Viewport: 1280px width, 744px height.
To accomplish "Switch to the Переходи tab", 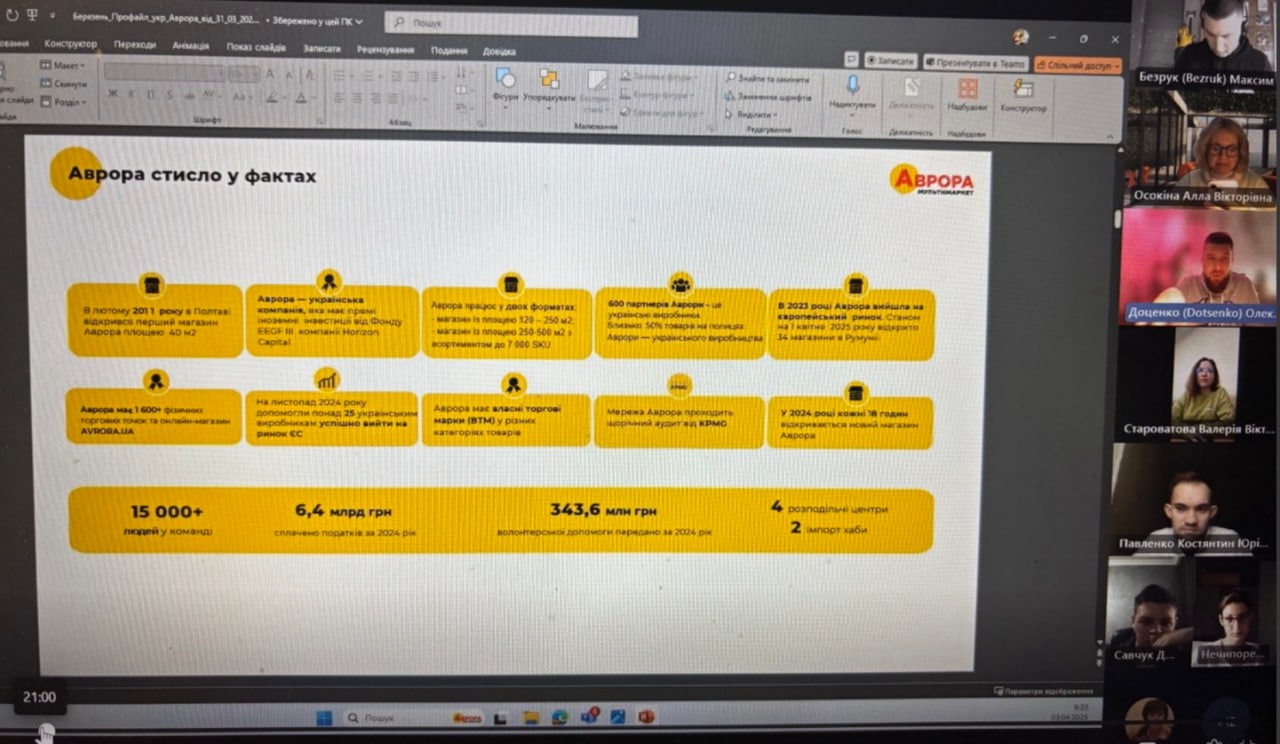I will pyautogui.click(x=134, y=45).
